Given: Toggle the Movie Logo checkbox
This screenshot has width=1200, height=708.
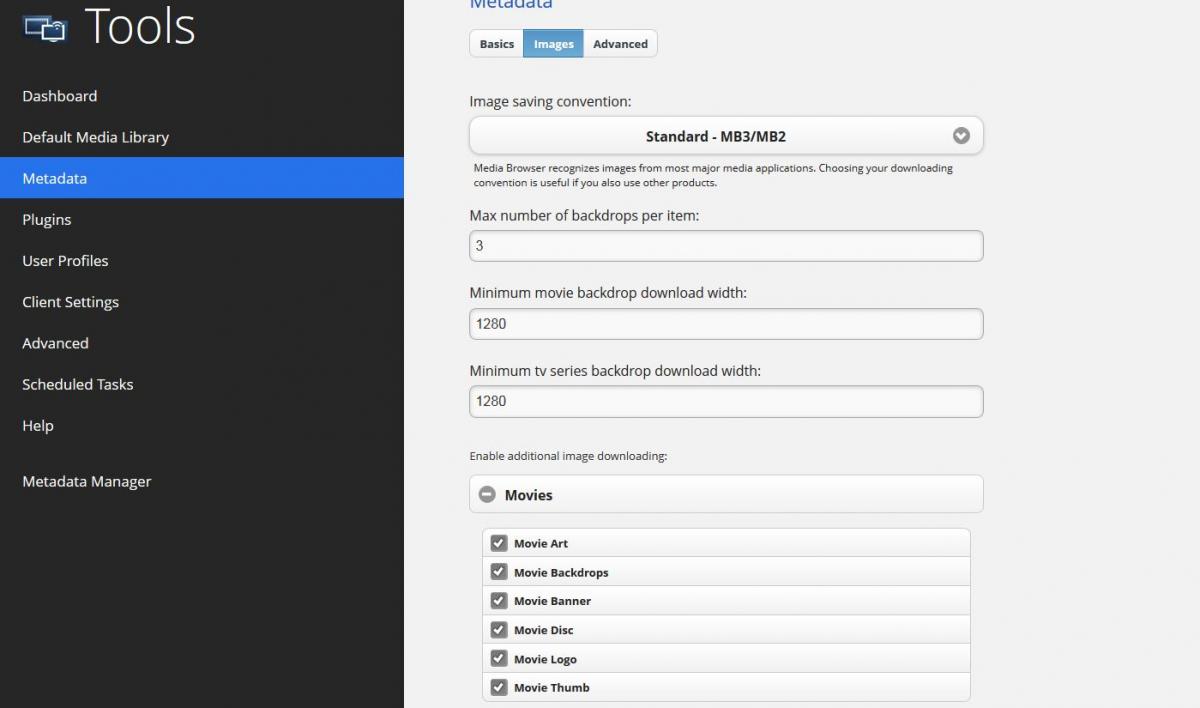Looking at the screenshot, I should pos(498,659).
